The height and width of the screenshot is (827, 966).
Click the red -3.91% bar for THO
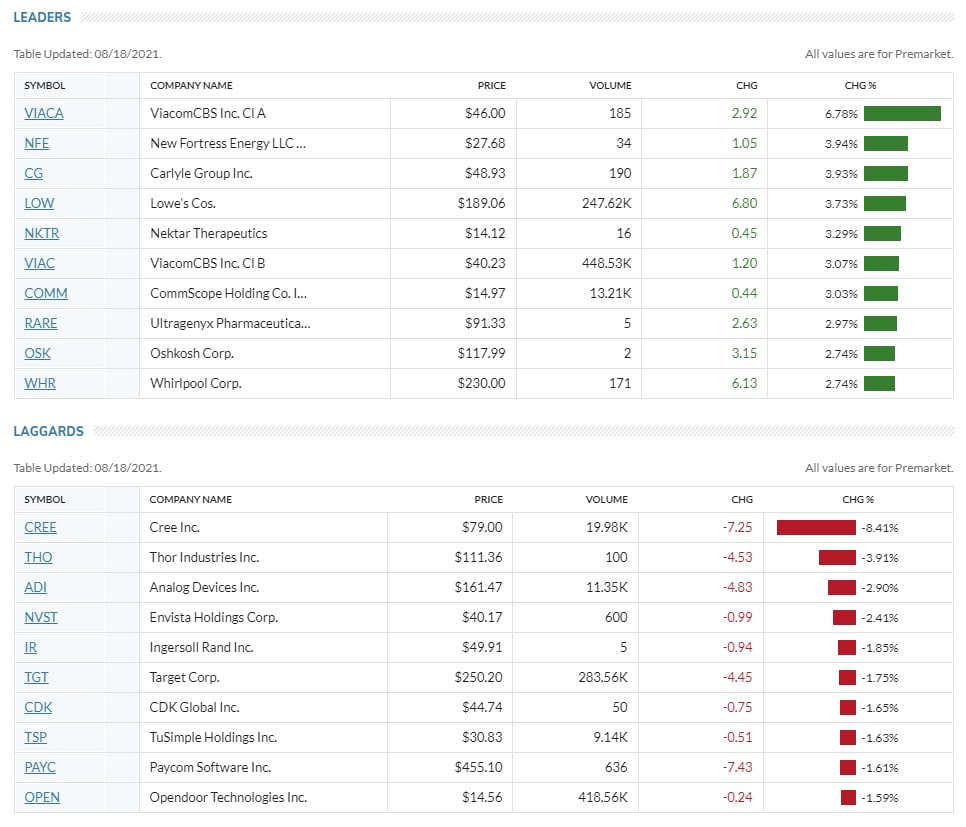click(837, 558)
